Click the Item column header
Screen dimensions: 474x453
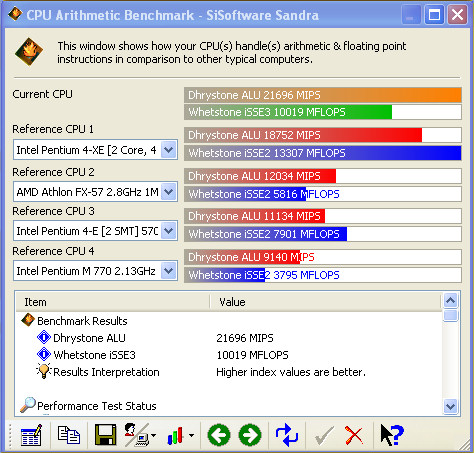(113, 302)
